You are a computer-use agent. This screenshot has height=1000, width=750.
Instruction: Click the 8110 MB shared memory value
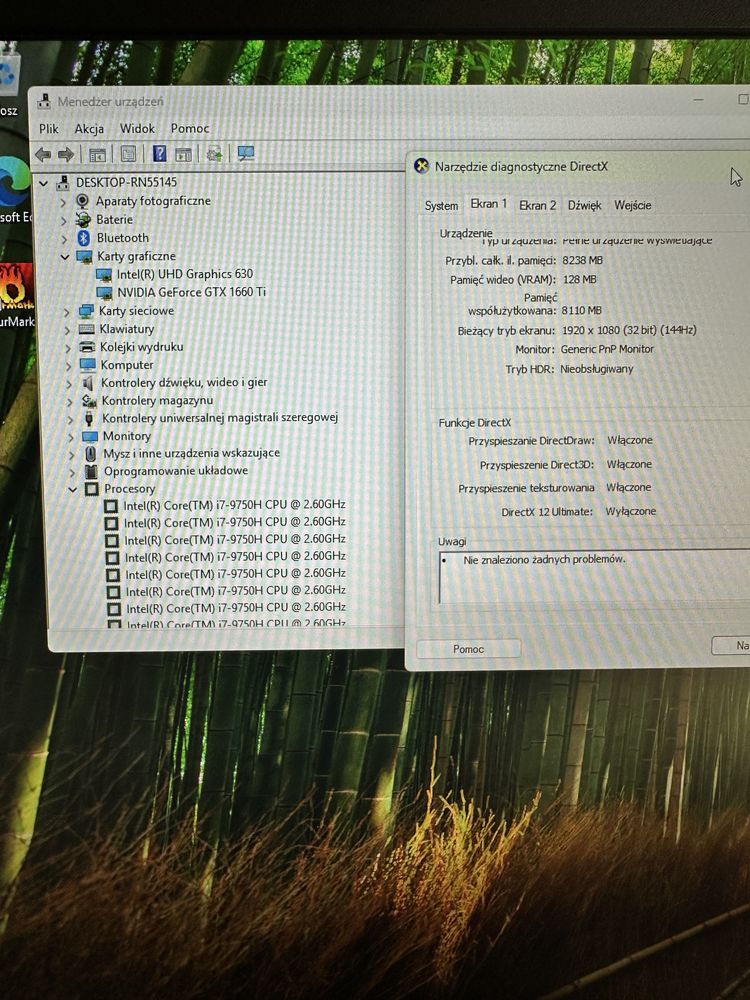[x=581, y=311]
